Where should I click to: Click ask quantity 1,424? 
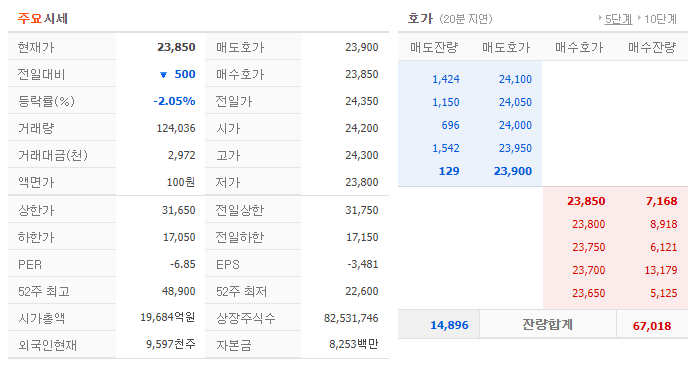coord(446,79)
